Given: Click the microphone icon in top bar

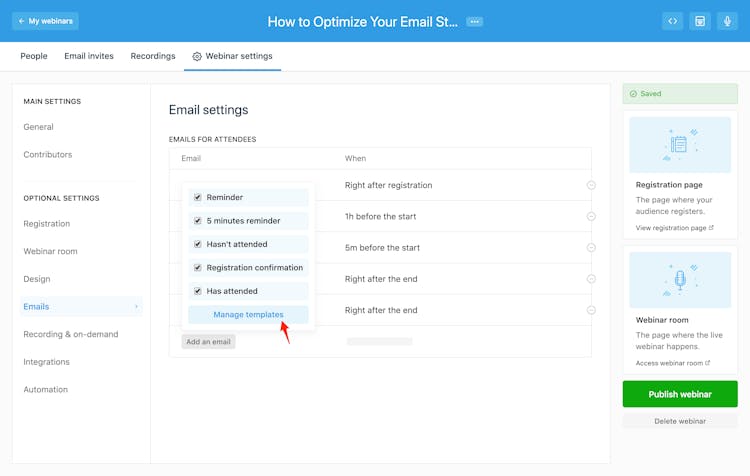Looking at the screenshot, I should coord(727,21).
